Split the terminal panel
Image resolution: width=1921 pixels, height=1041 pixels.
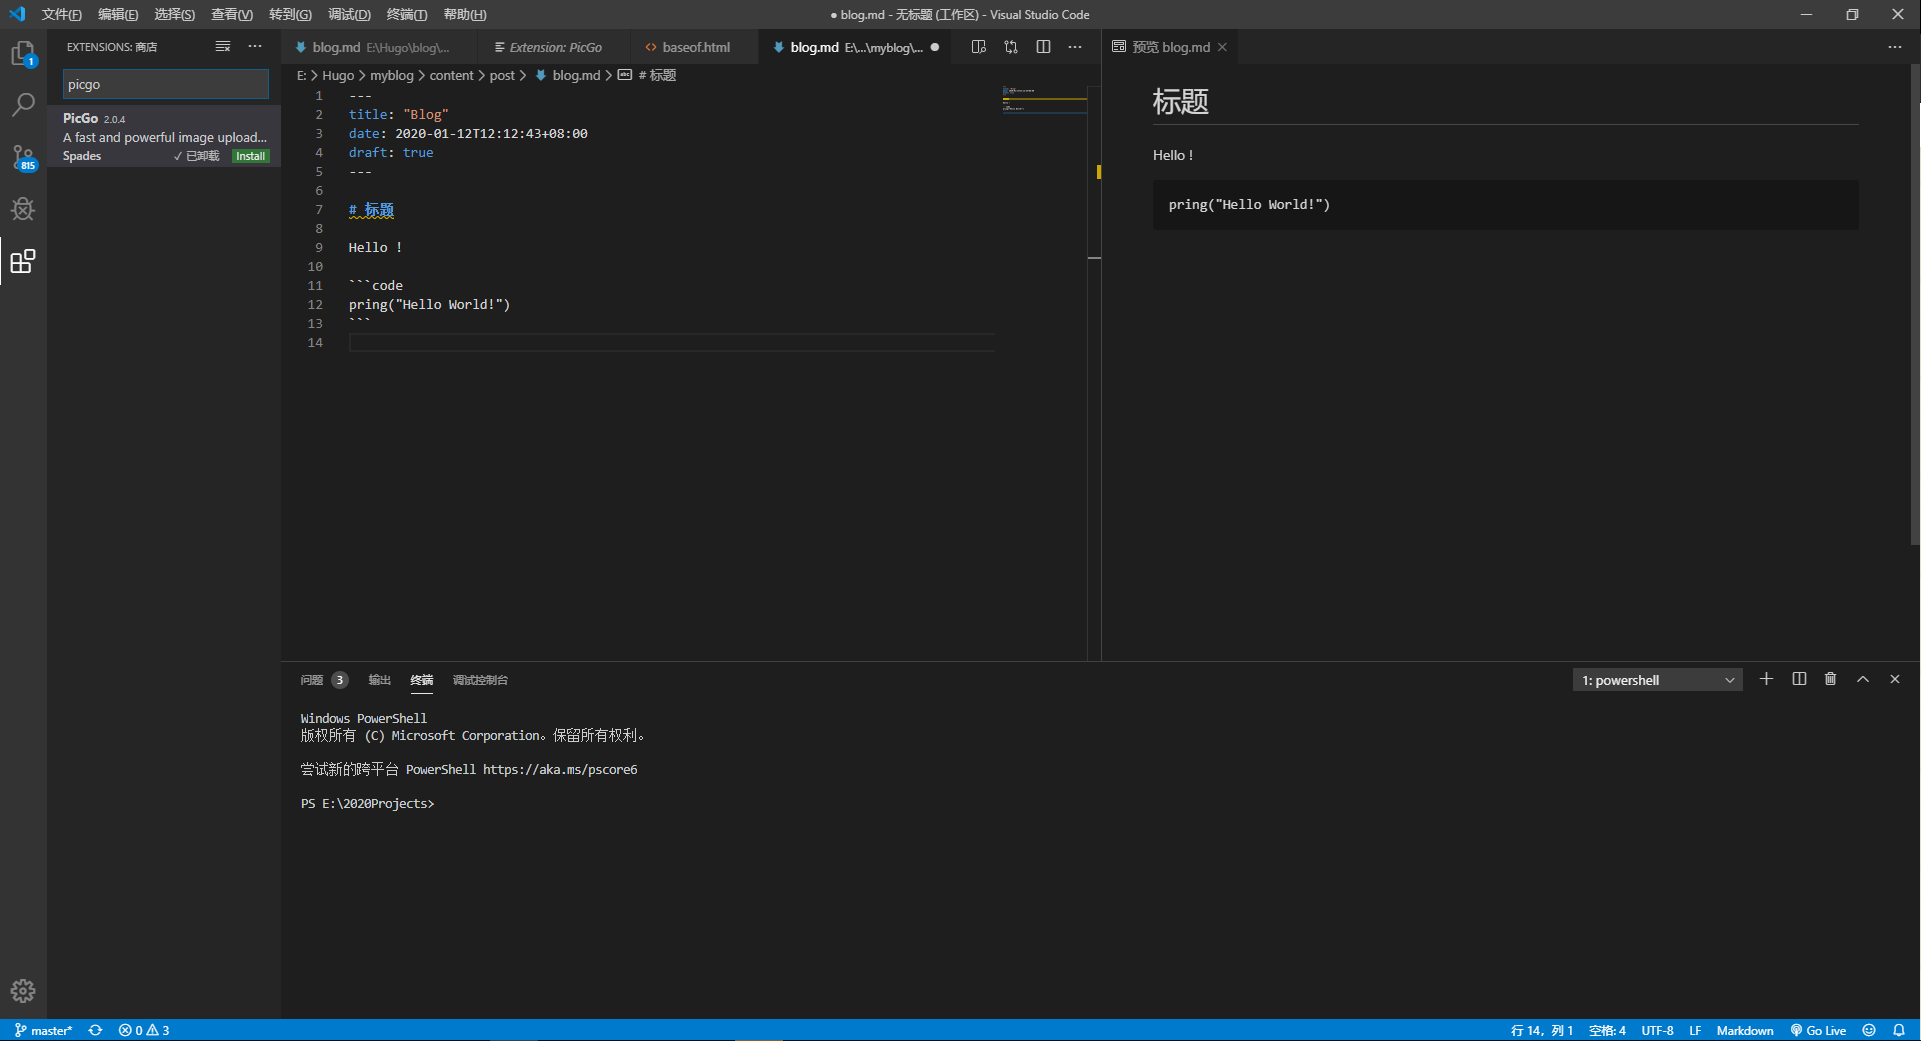(x=1799, y=679)
